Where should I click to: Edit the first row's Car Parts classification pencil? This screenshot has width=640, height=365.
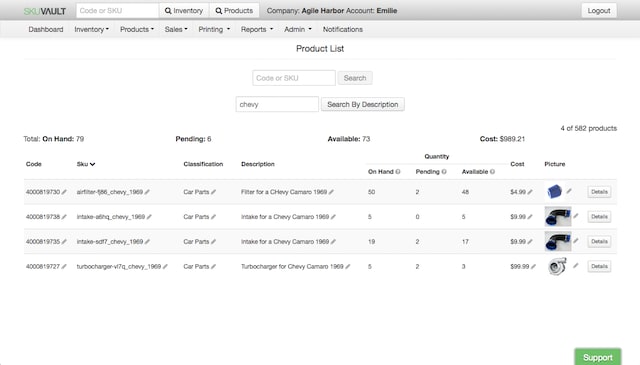click(x=213, y=192)
